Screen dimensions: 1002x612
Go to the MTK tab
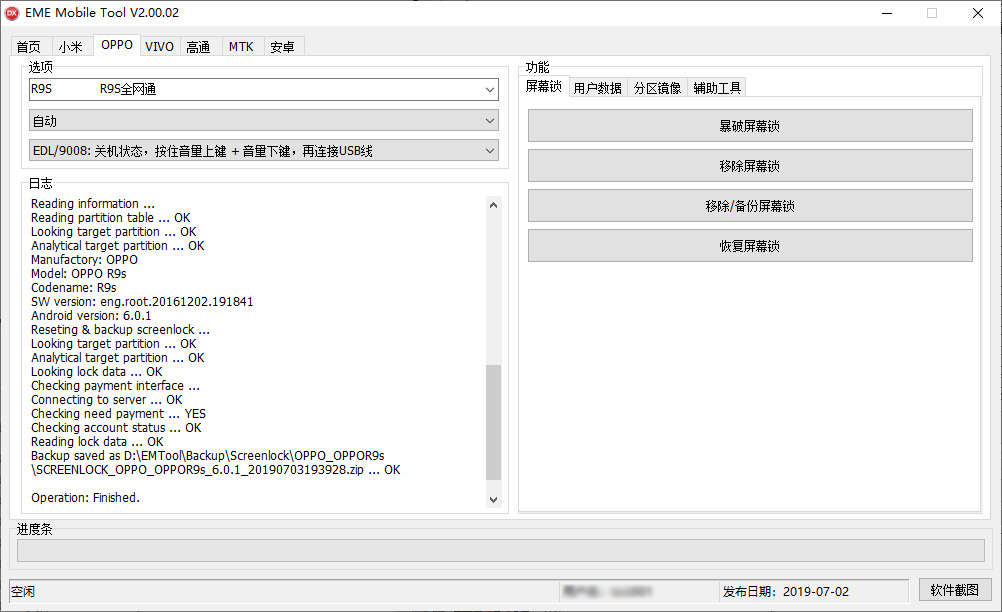pyautogui.click(x=241, y=47)
